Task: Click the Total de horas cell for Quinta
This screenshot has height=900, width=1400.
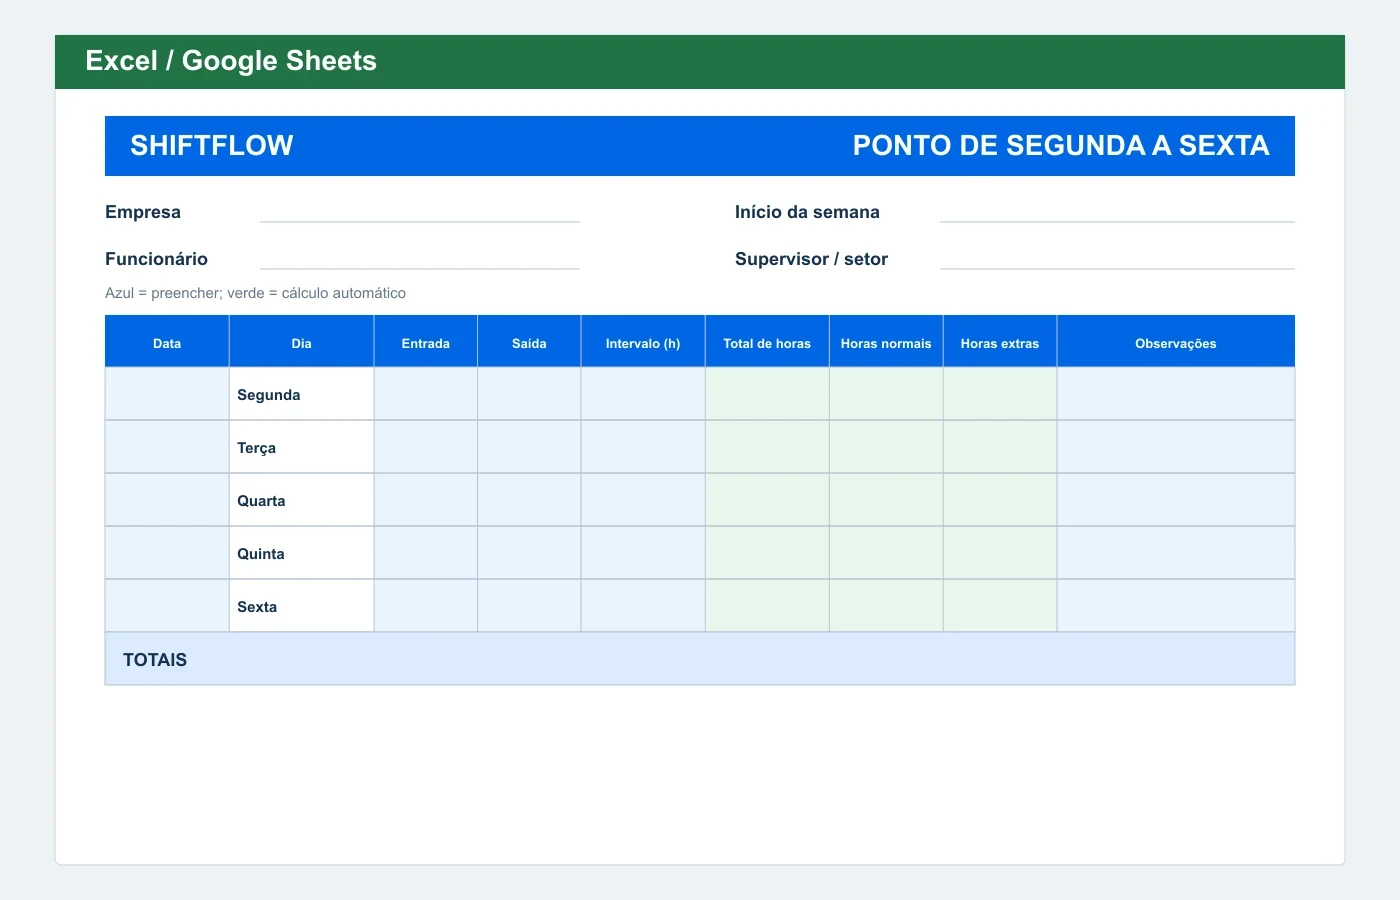Action: point(767,553)
